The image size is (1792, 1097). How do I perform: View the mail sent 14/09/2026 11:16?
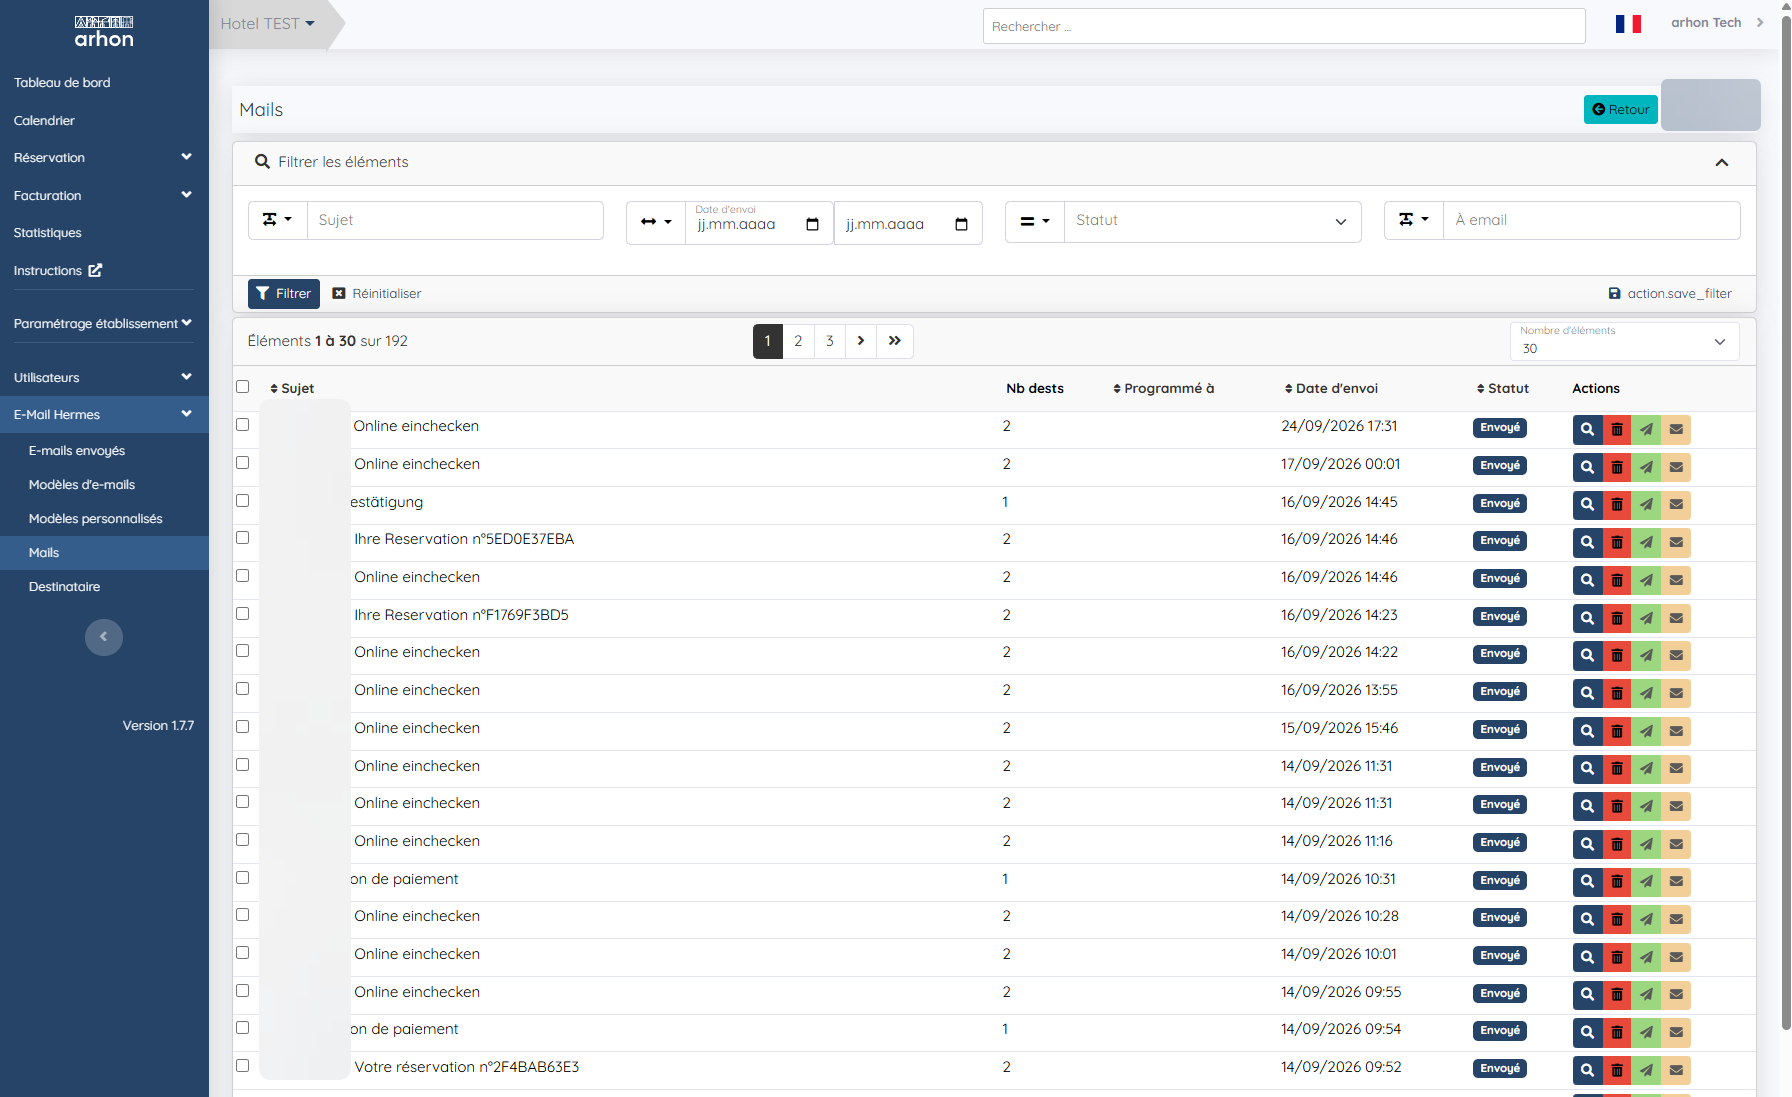pos(1587,844)
